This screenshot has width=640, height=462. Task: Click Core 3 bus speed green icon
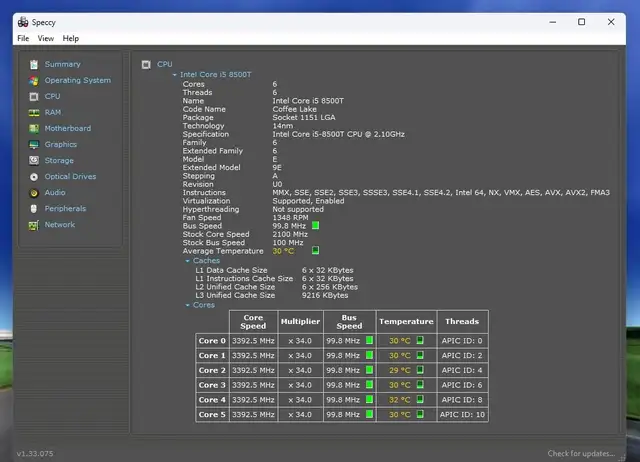tap(369, 384)
